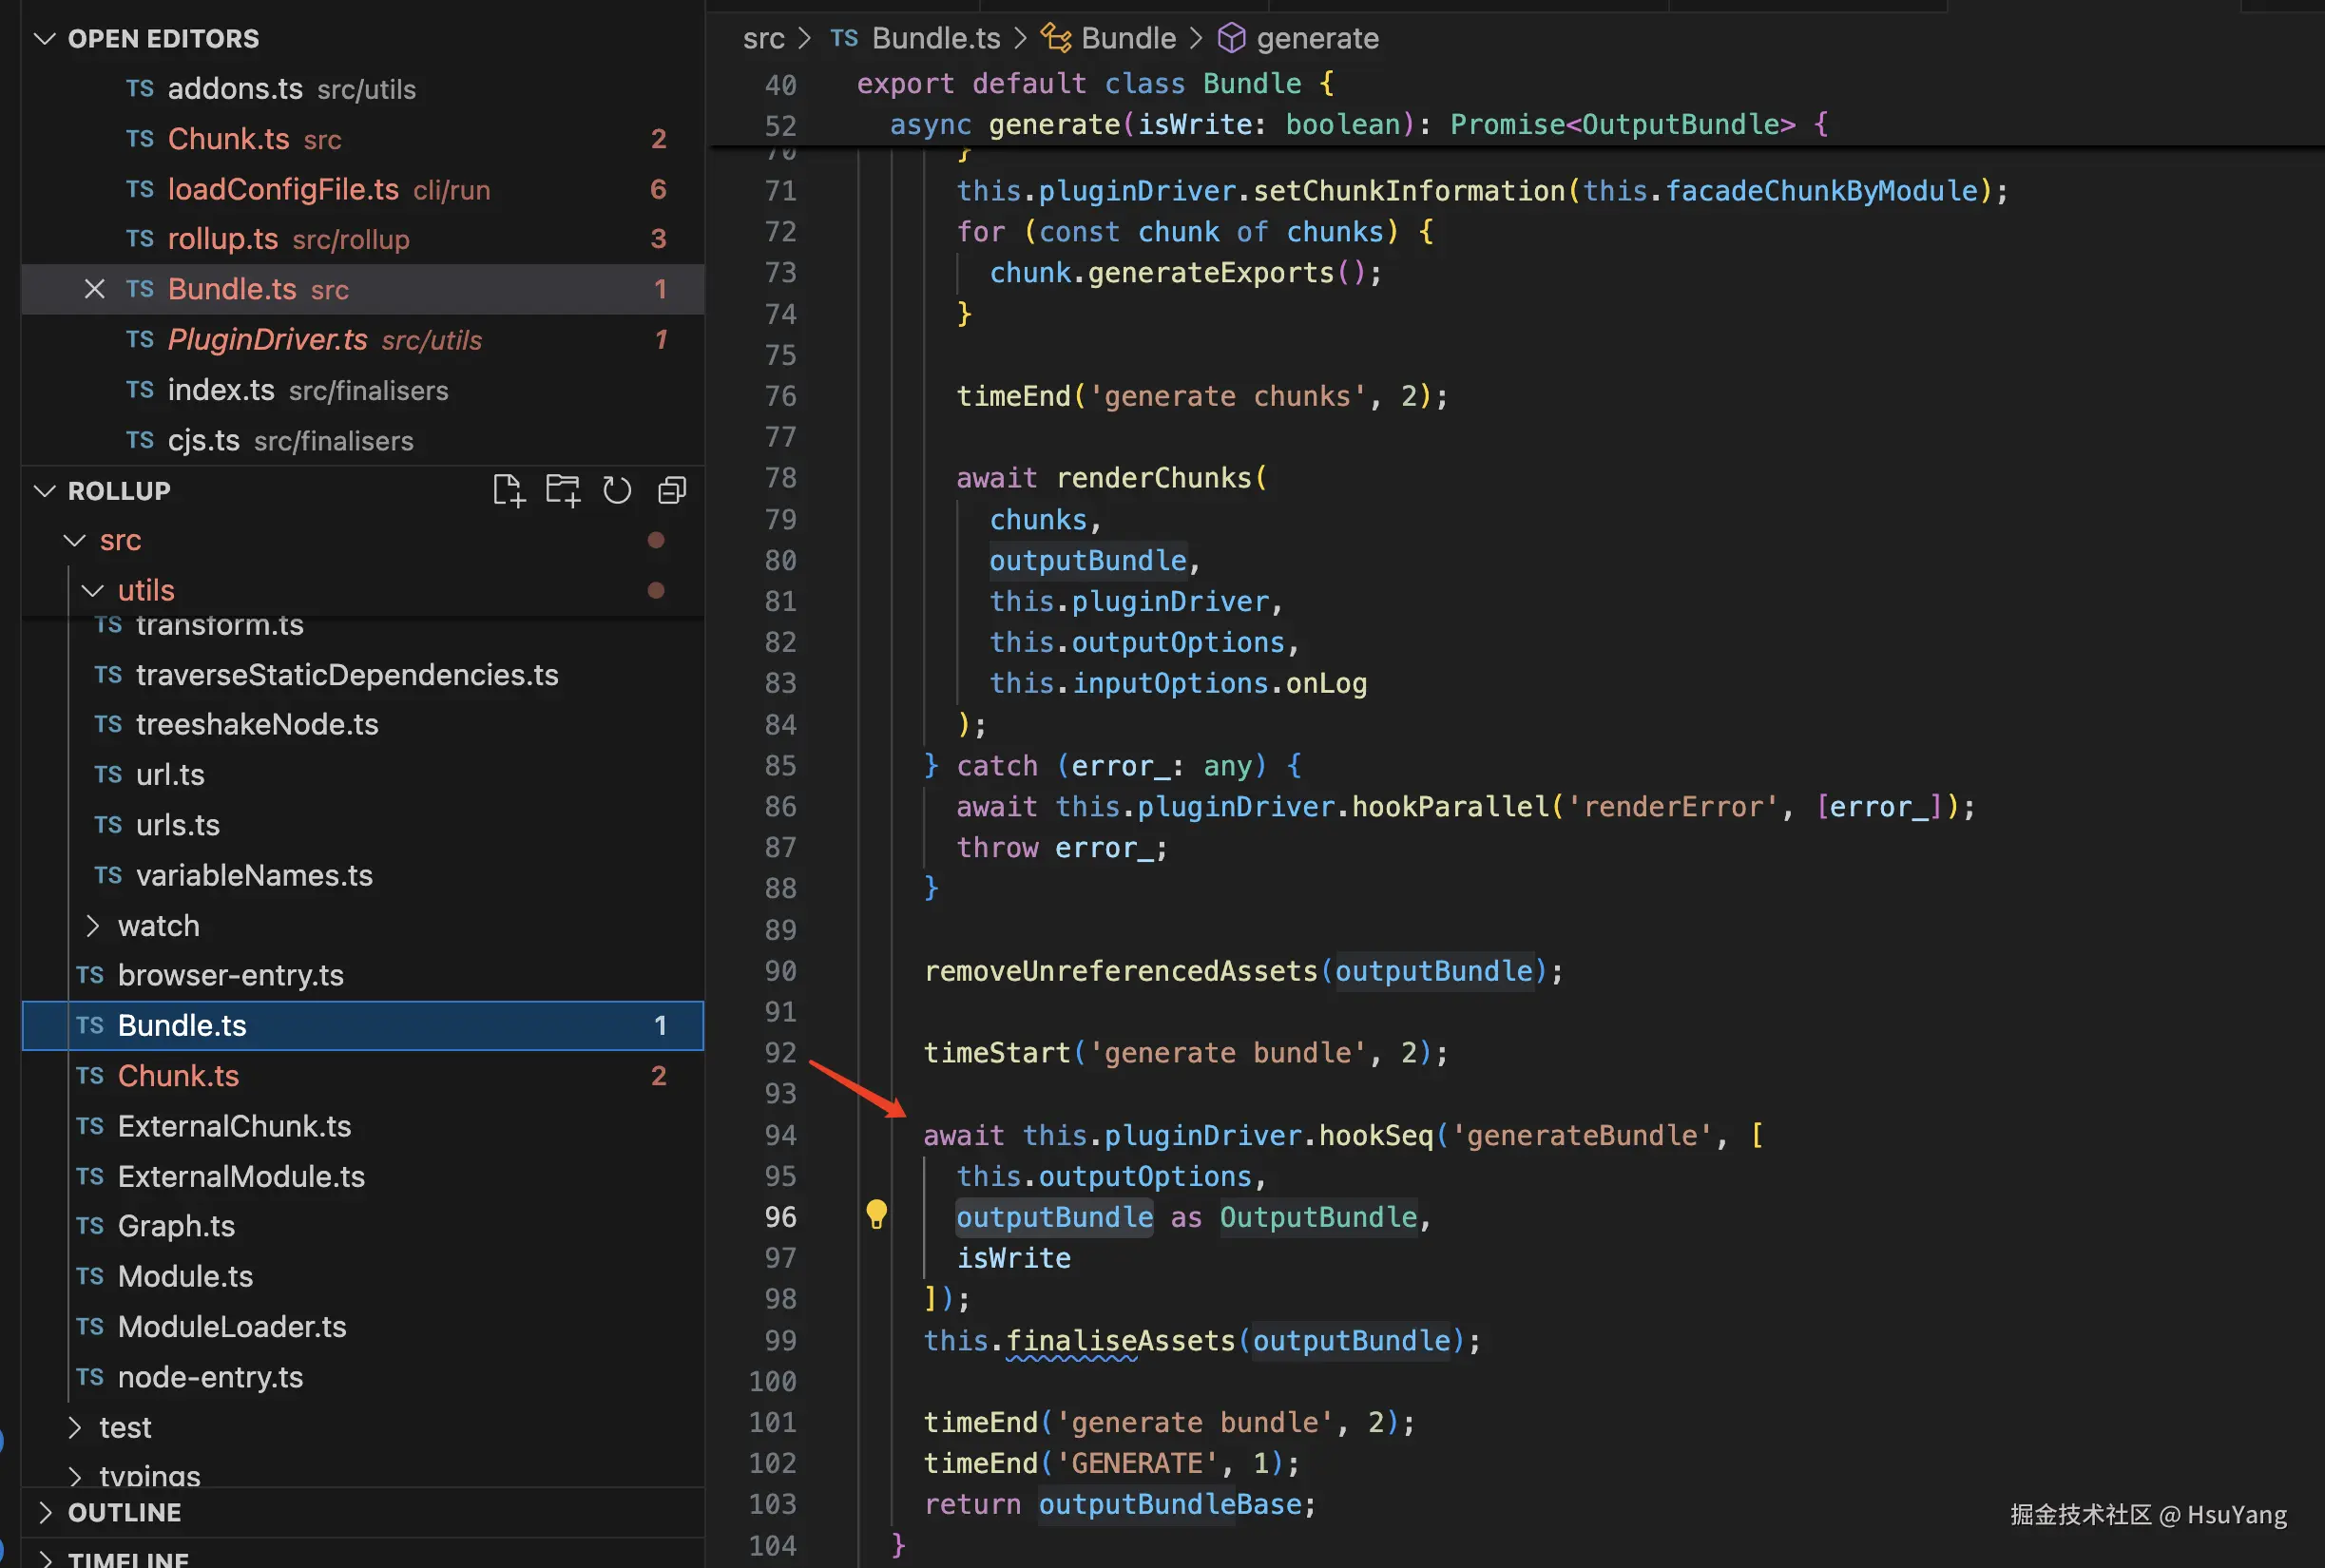Collapse all folders in the explorer icon
Screen dimensions: 2325x1568
click(x=672, y=491)
